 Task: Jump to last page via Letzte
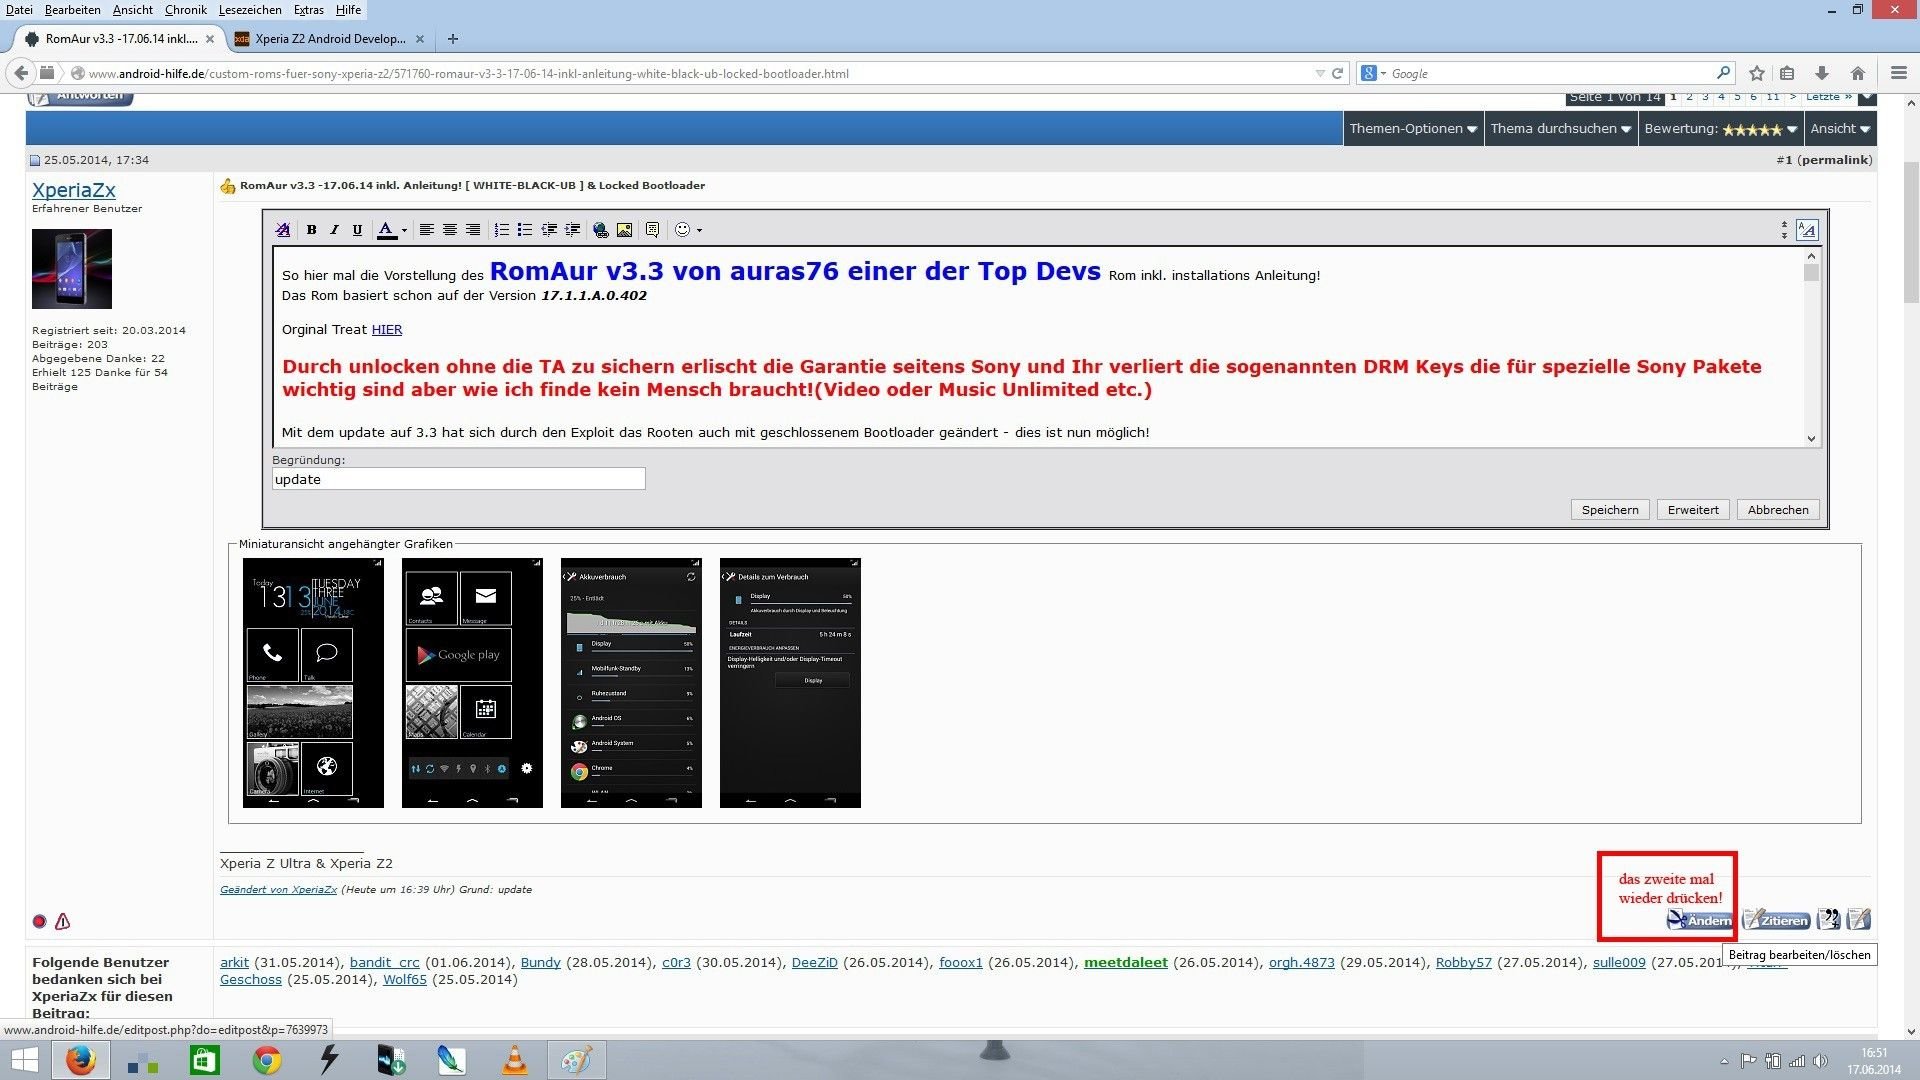(x=1829, y=97)
